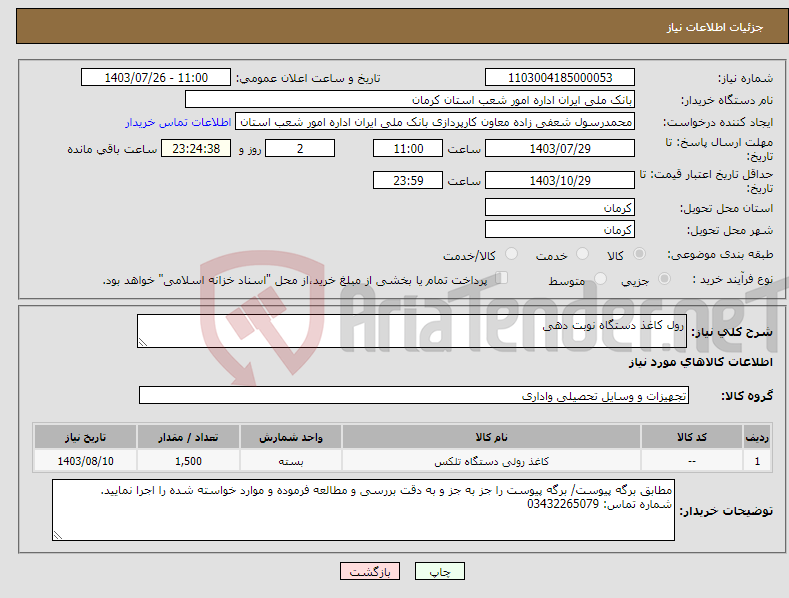789x598 pixels.
Task: Select the جزیی purchase type radio
Action: (664, 278)
